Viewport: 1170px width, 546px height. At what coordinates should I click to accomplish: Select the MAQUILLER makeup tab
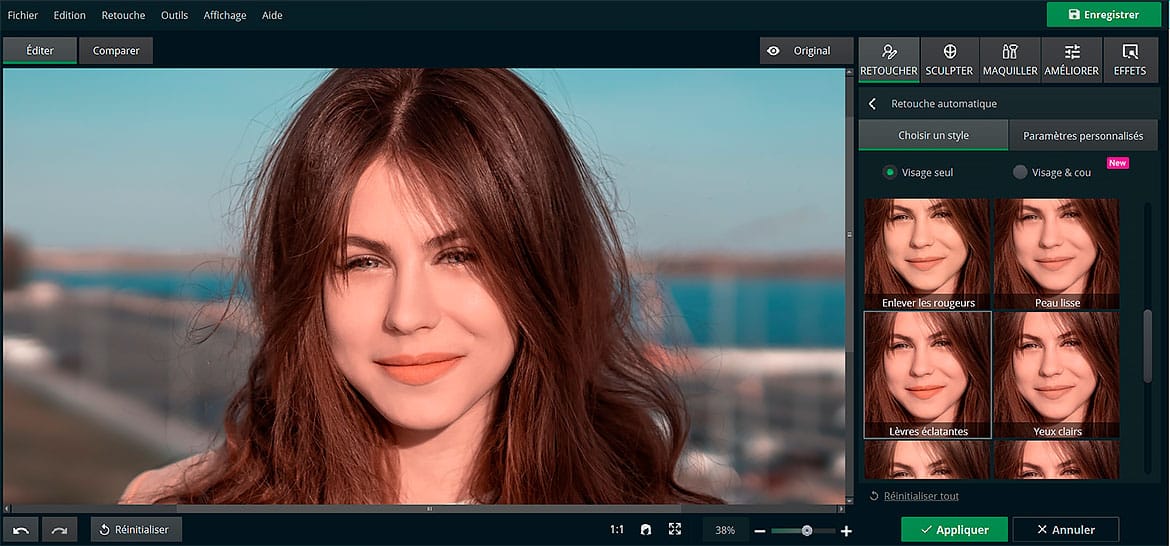pyautogui.click(x=1010, y=60)
